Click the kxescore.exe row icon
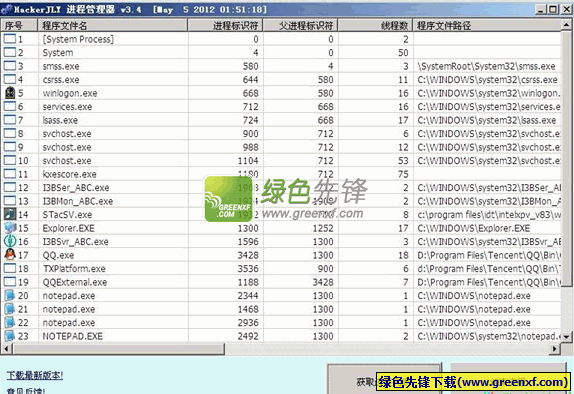574x394 pixels. click(10, 174)
